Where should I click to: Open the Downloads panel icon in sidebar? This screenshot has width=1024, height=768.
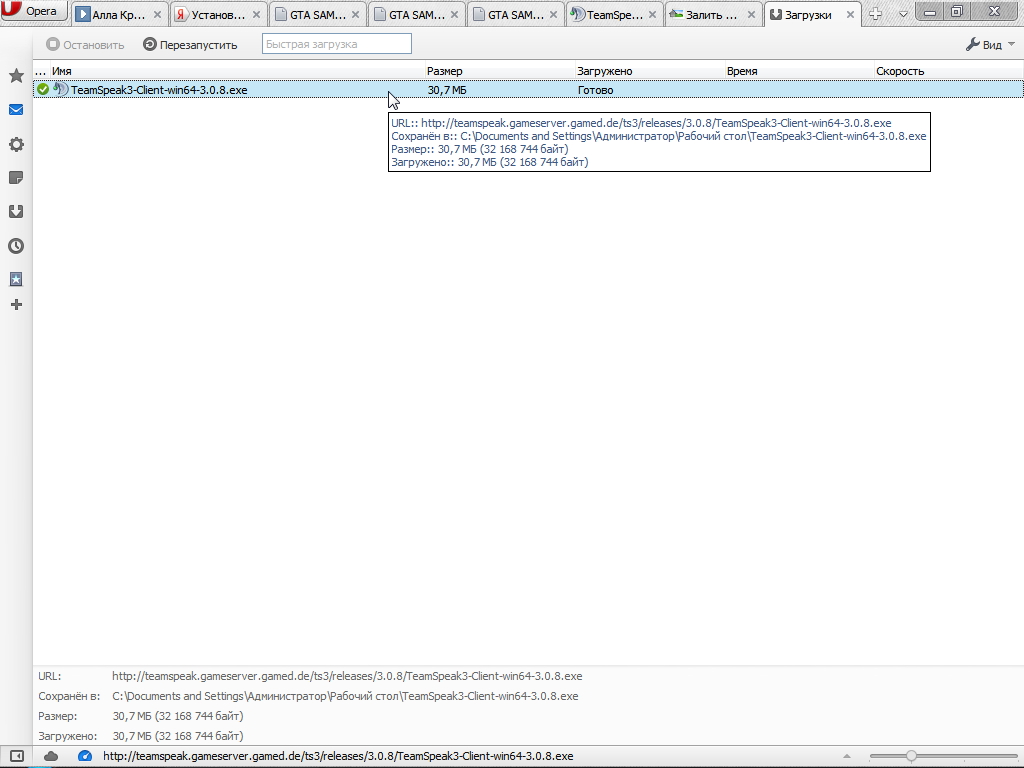pyautogui.click(x=16, y=212)
